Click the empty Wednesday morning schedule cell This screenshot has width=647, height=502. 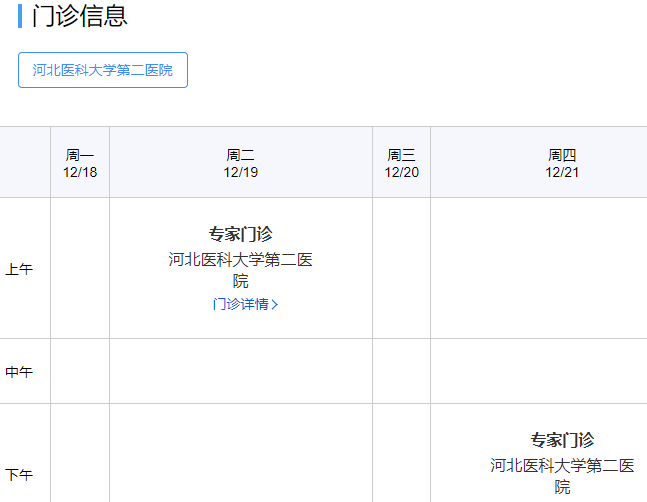coord(401,268)
